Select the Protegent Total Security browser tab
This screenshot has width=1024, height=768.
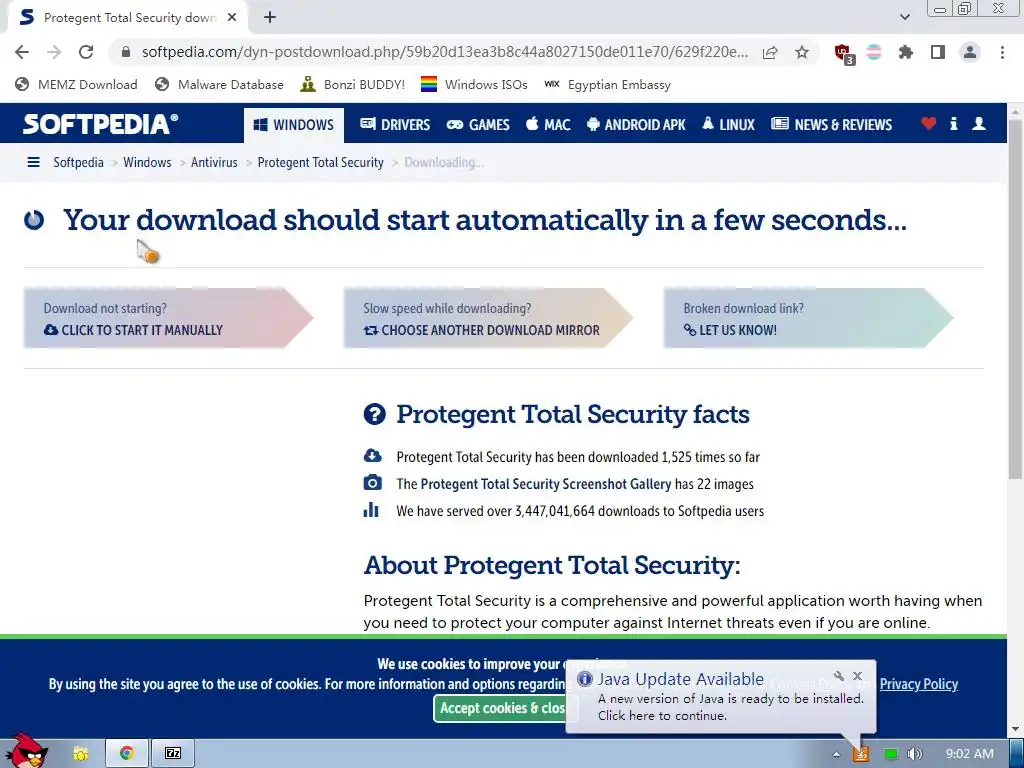tap(128, 18)
